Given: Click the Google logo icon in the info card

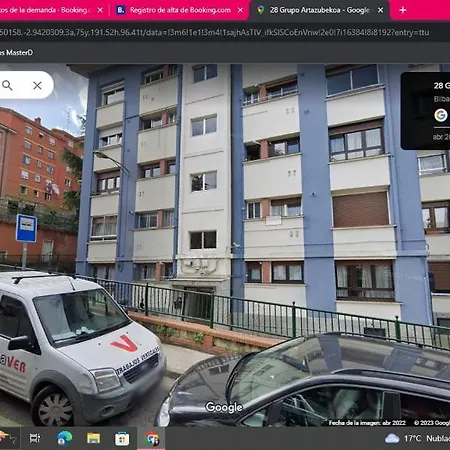Looking at the screenshot, I should click(x=441, y=115).
